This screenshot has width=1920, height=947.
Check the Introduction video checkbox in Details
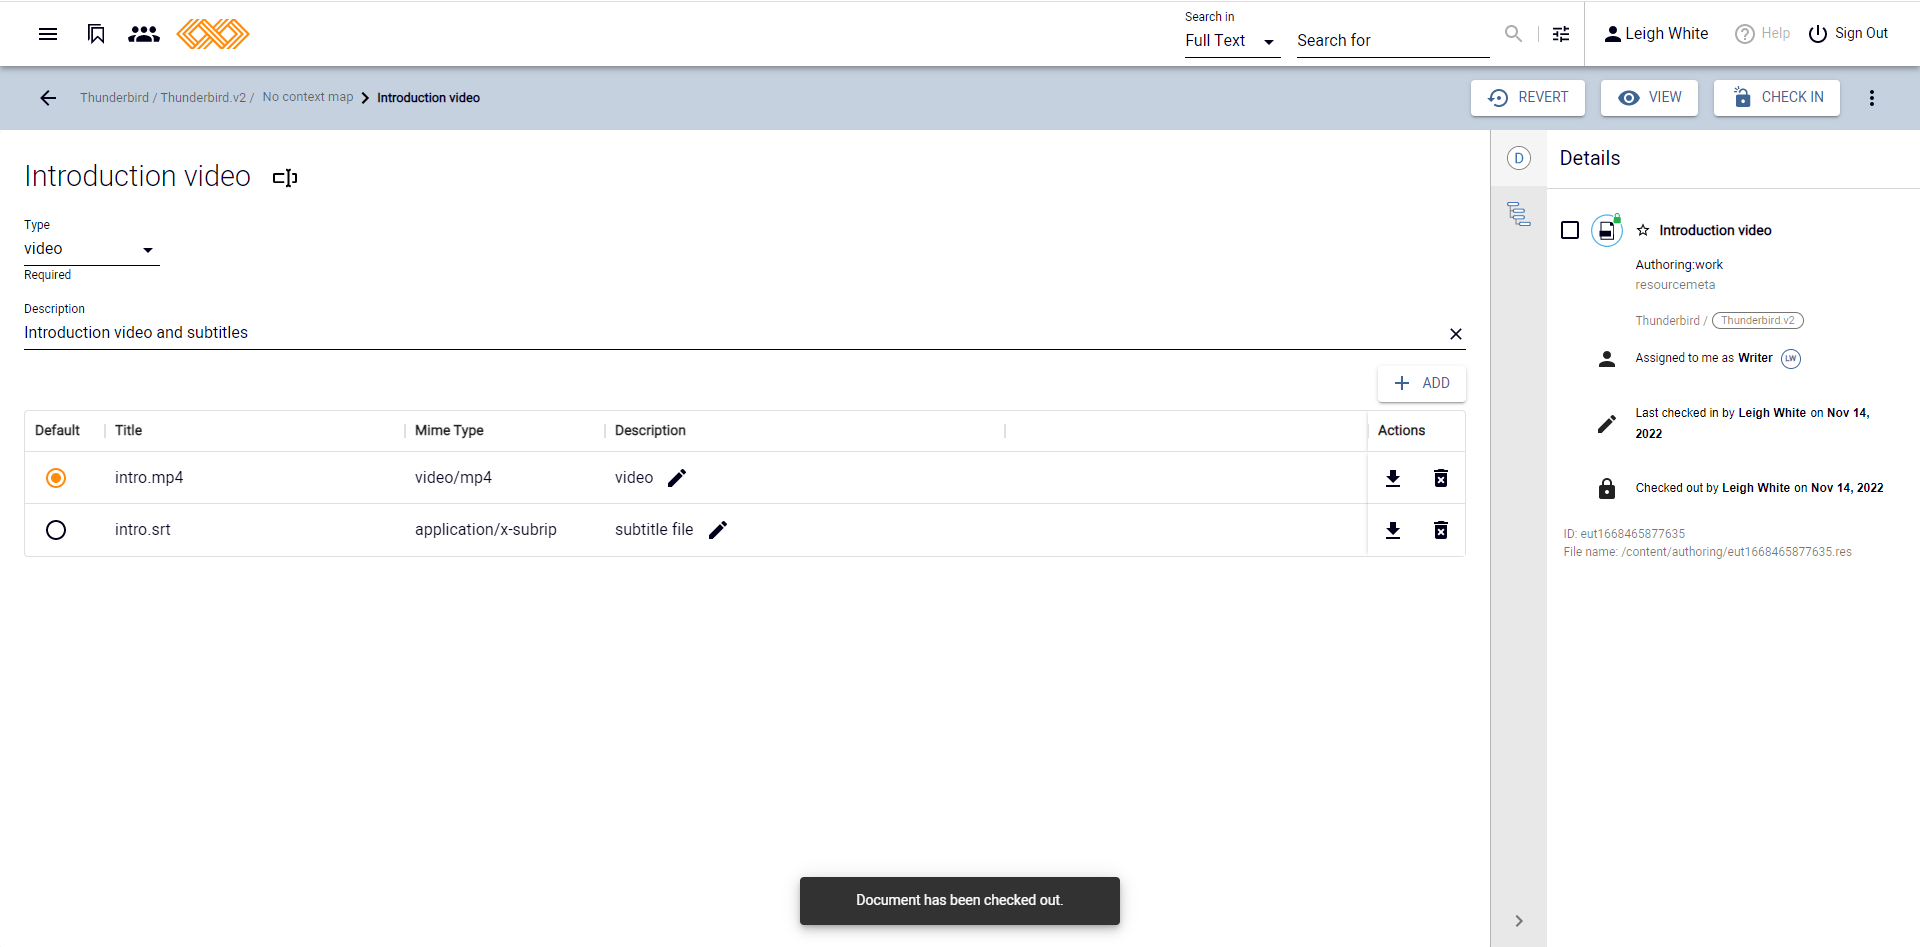1570,231
